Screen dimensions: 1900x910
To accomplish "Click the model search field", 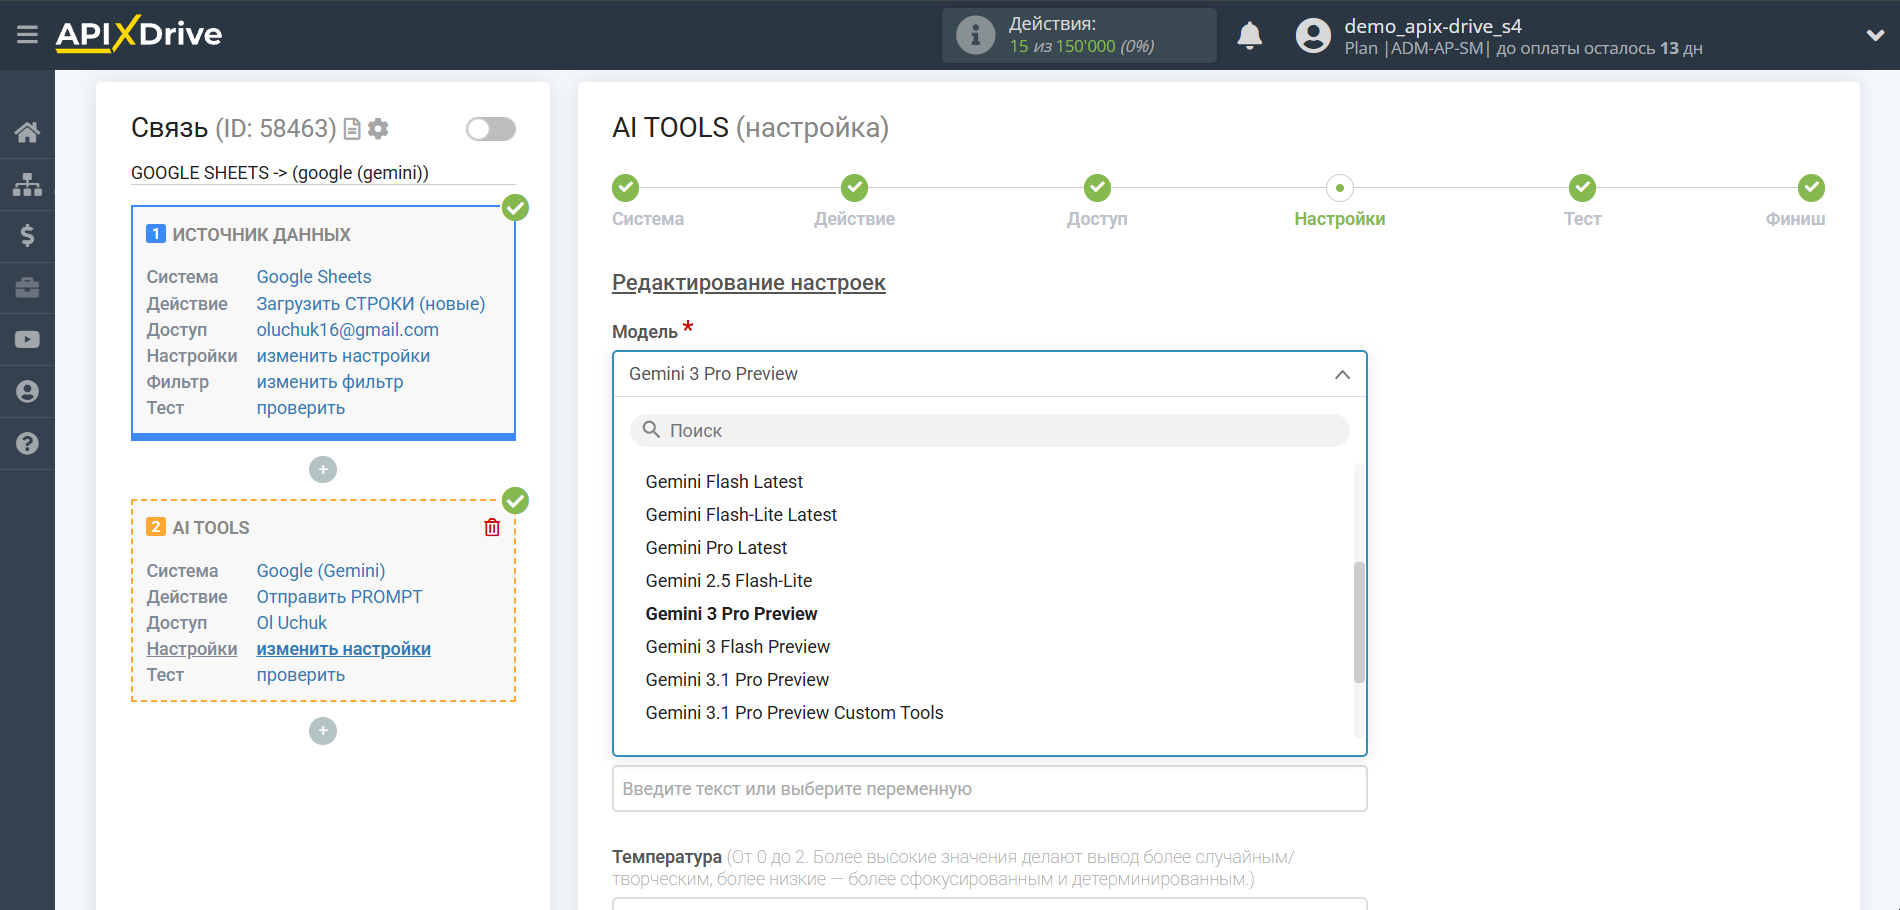I will (990, 431).
